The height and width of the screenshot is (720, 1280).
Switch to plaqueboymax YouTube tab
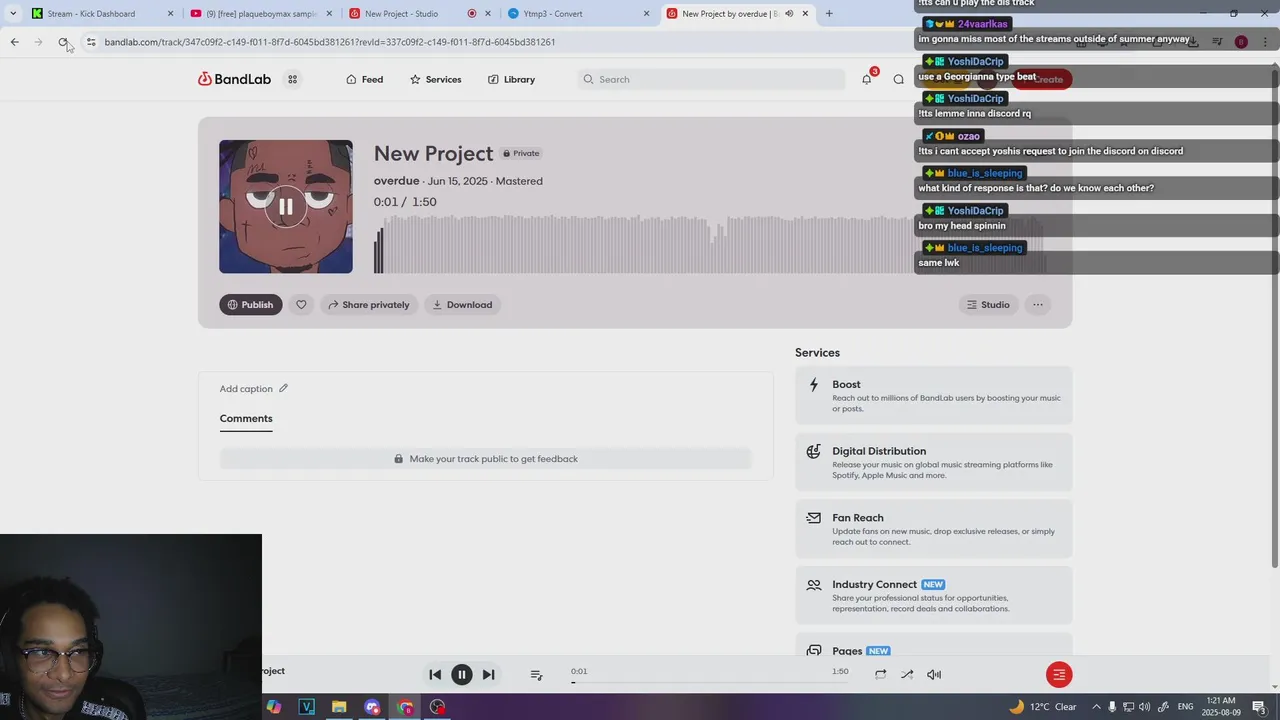click(x=260, y=14)
